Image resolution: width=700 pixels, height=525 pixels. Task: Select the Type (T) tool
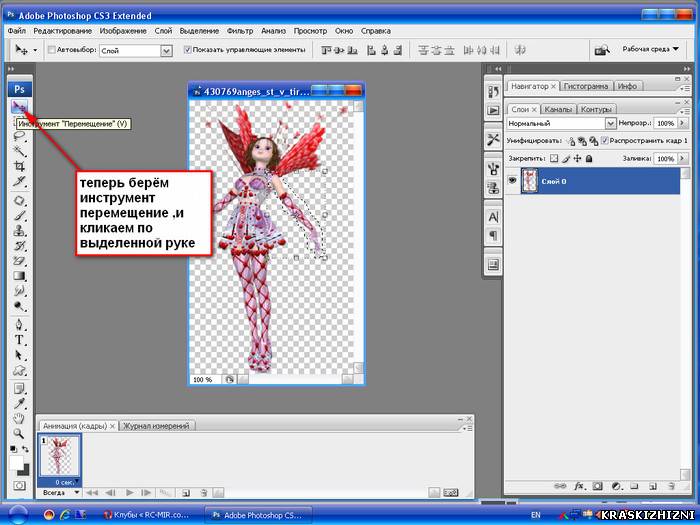pos(19,340)
